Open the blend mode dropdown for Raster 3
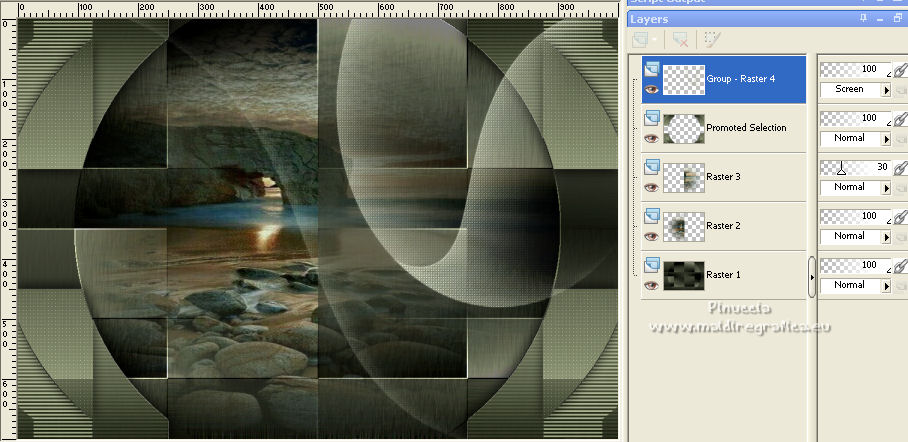This screenshot has height=442, width=908. coord(855,187)
